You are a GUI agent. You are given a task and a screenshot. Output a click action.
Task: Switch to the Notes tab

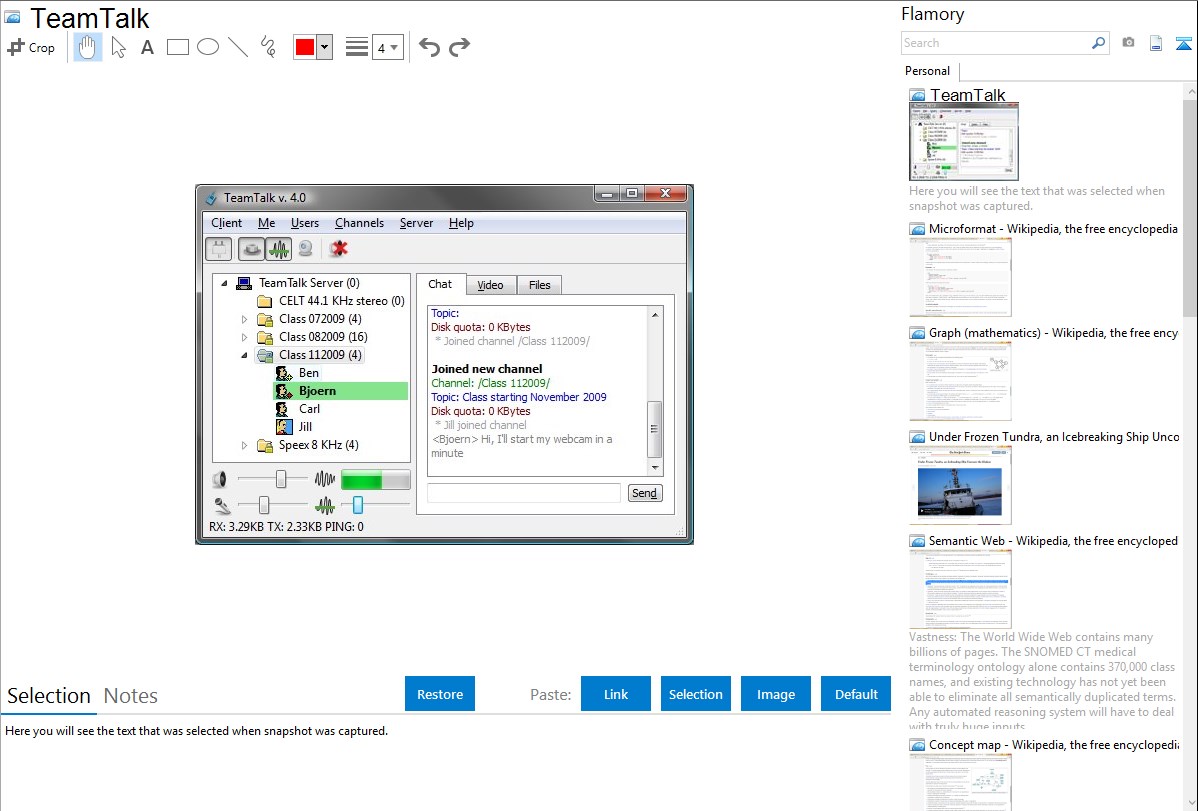(131, 696)
